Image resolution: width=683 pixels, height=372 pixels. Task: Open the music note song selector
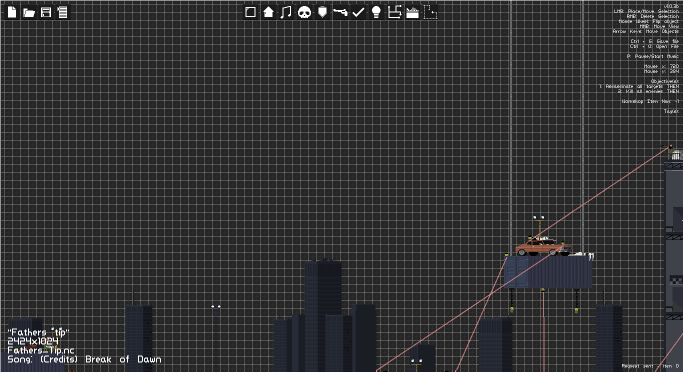pos(286,12)
